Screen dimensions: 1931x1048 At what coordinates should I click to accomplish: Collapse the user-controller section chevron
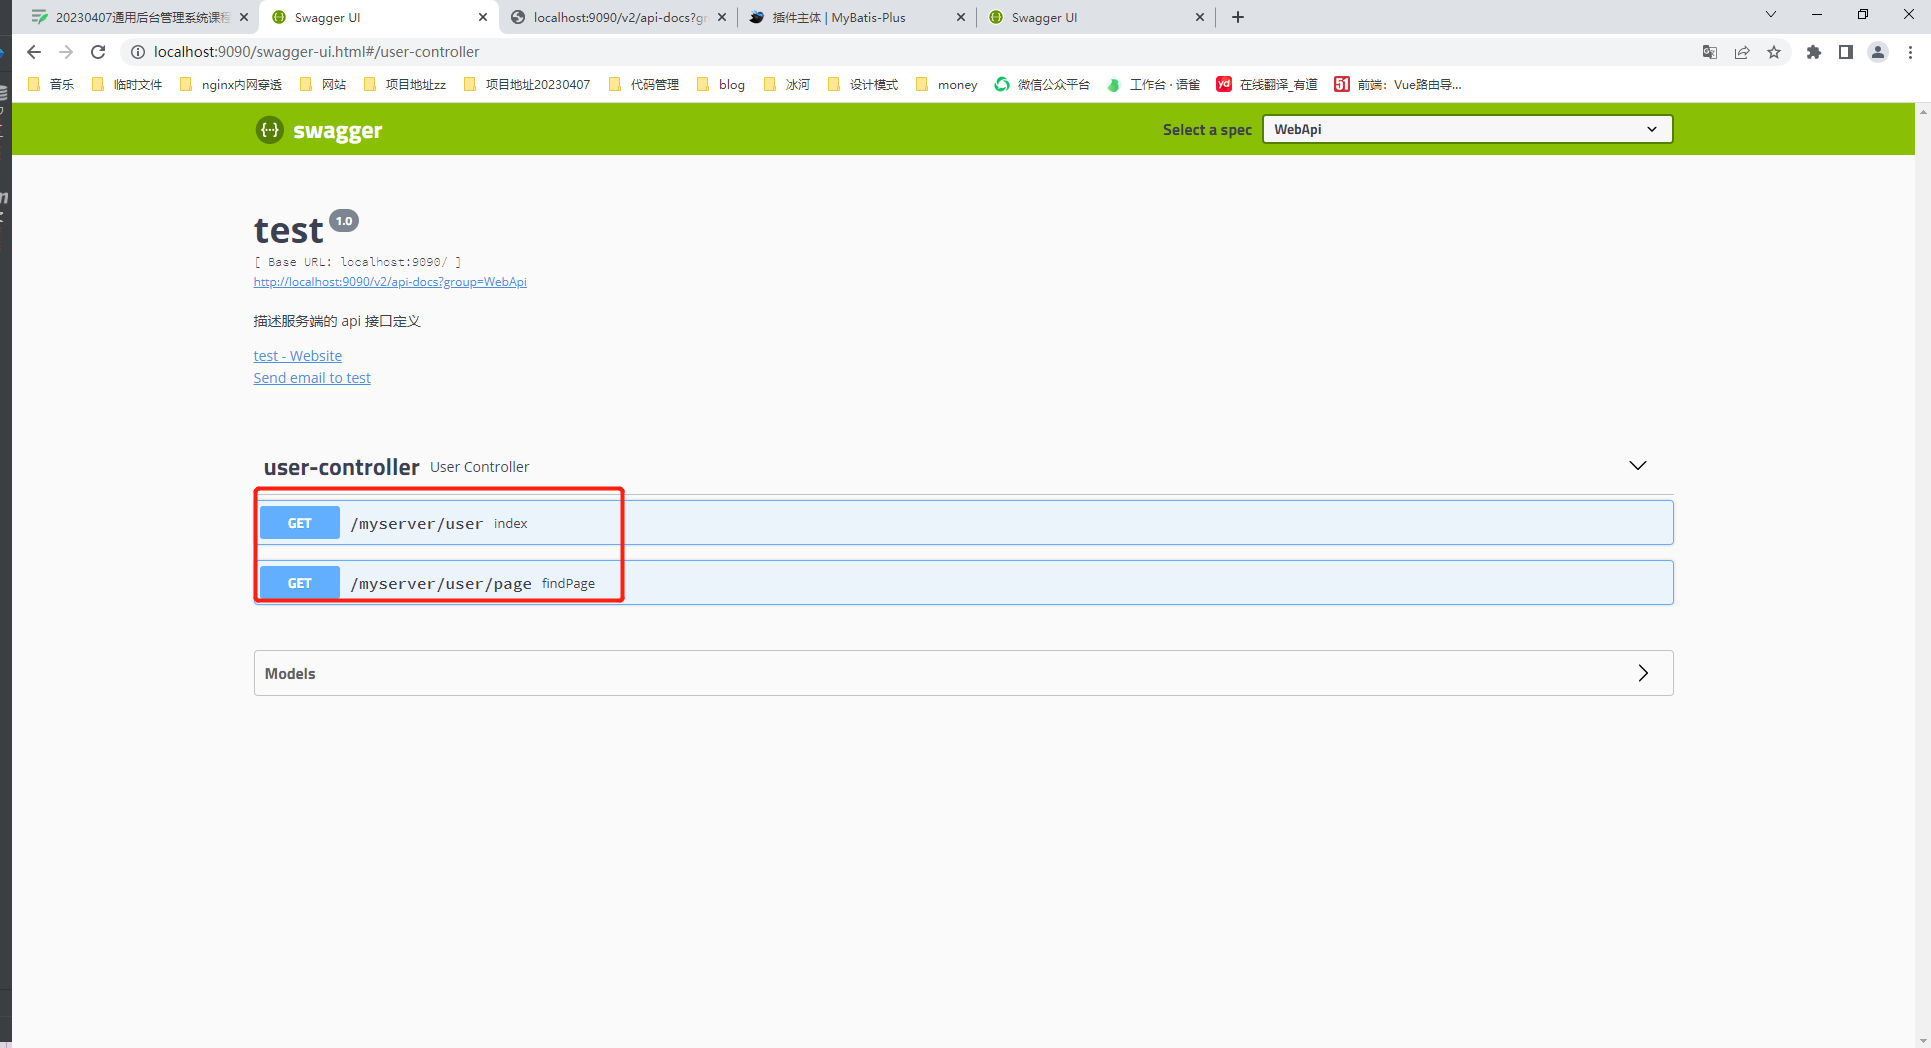1637,466
